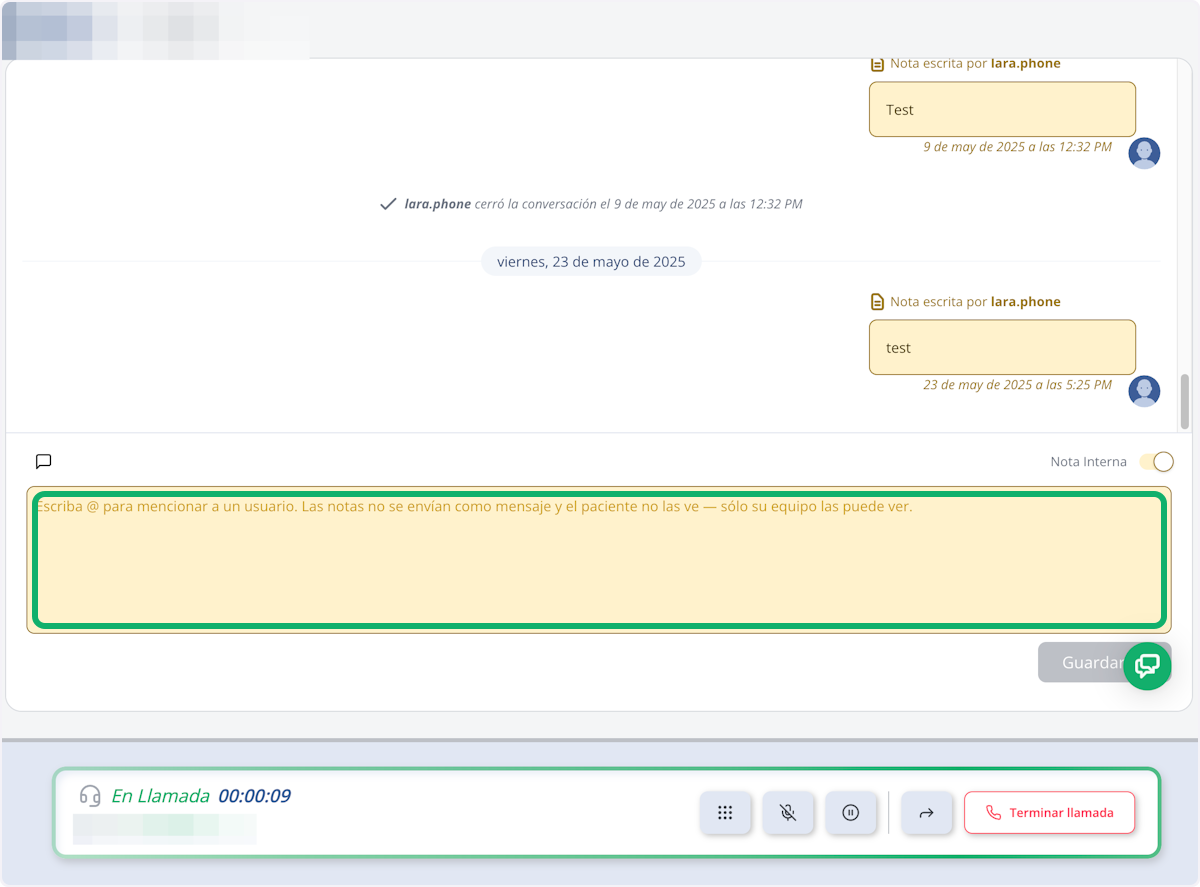Click the lara.phone author name above the 'test' note
1200x887 pixels.
(x=1025, y=301)
